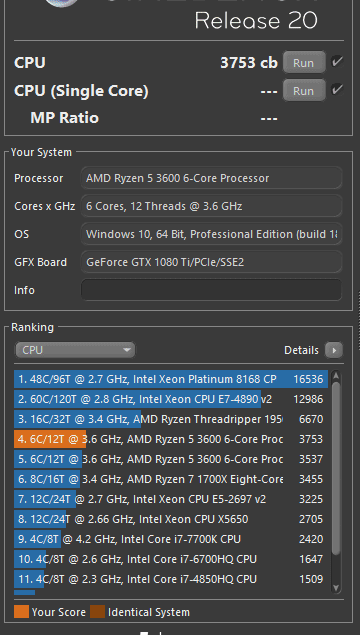360x635 pixels.
Task: Select the Ryzen 7 1700X ranking entry
Action: click(169, 479)
